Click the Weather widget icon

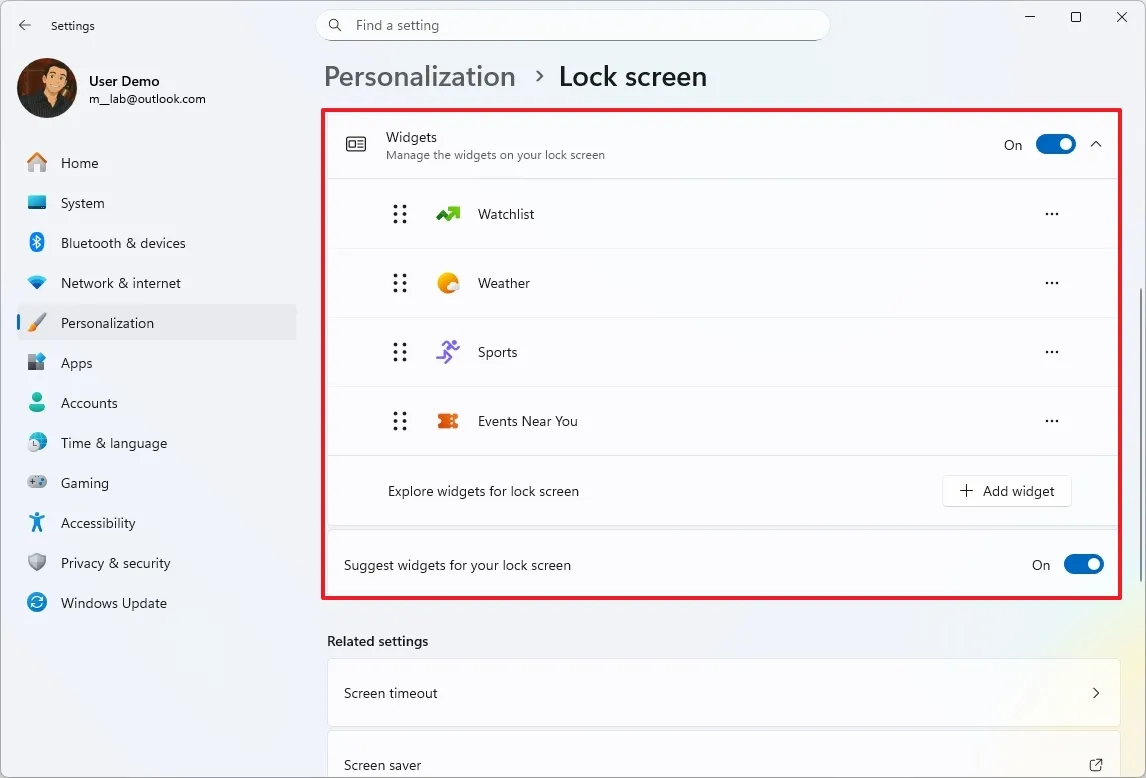click(448, 283)
